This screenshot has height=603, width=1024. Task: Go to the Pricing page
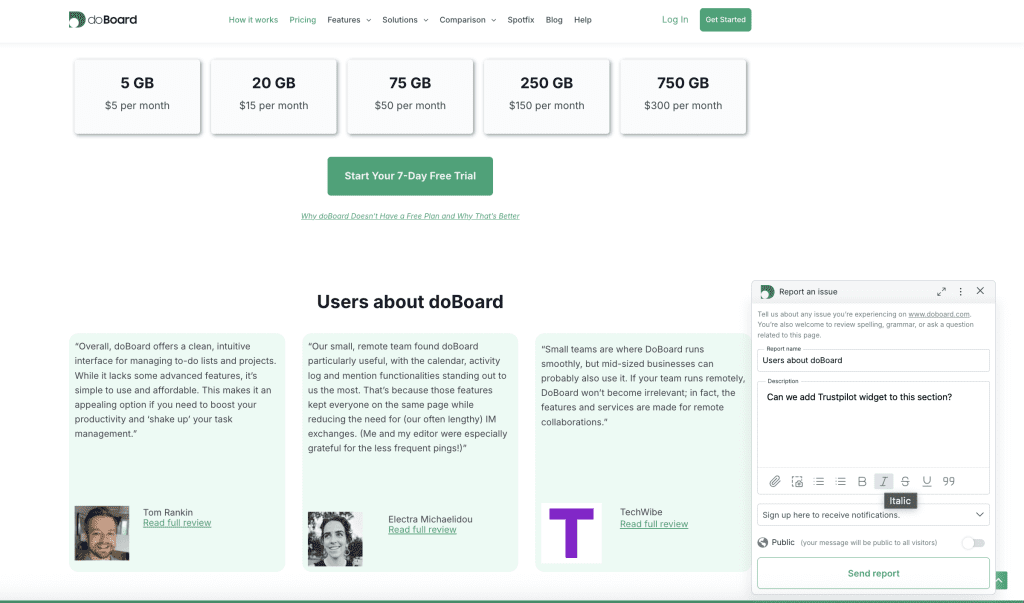[x=302, y=20]
